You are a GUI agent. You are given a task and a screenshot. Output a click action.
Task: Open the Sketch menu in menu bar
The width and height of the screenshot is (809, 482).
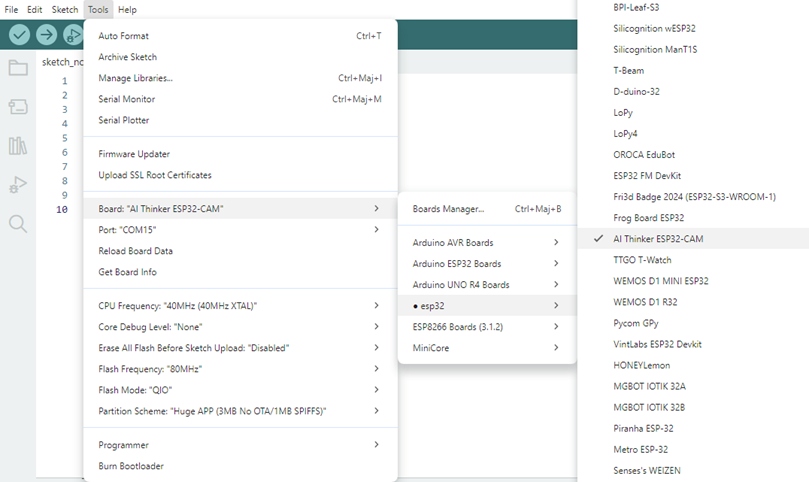pyautogui.click(x=65, y=9)
